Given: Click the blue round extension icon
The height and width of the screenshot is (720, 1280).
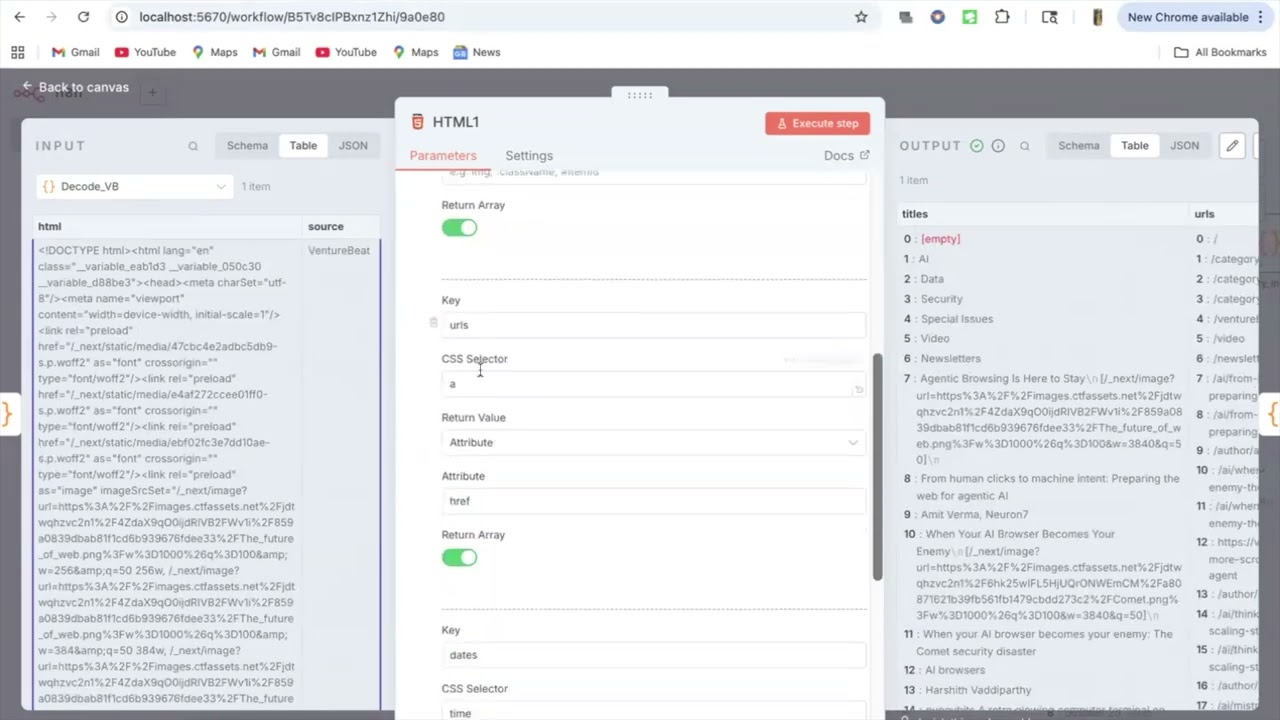Looking at the screenshot, I should tap(937, 17).
